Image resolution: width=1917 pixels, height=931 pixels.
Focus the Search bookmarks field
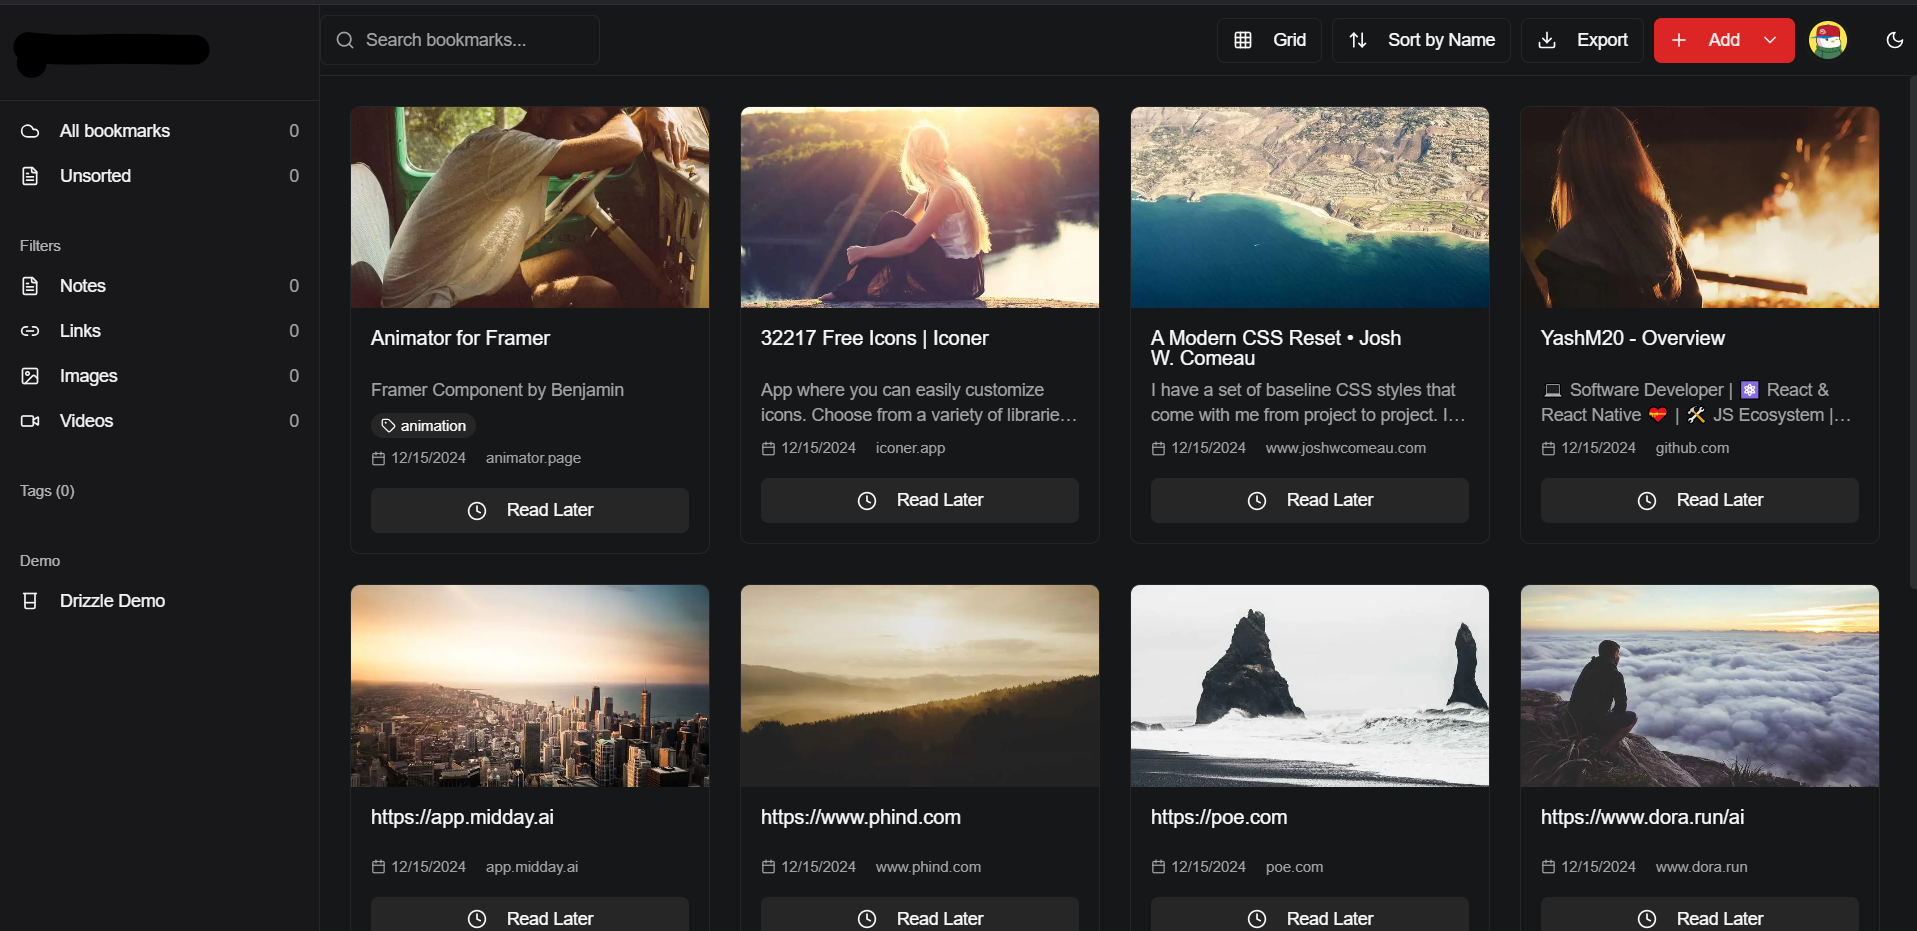pyautogui.click(x=460, y=40)
